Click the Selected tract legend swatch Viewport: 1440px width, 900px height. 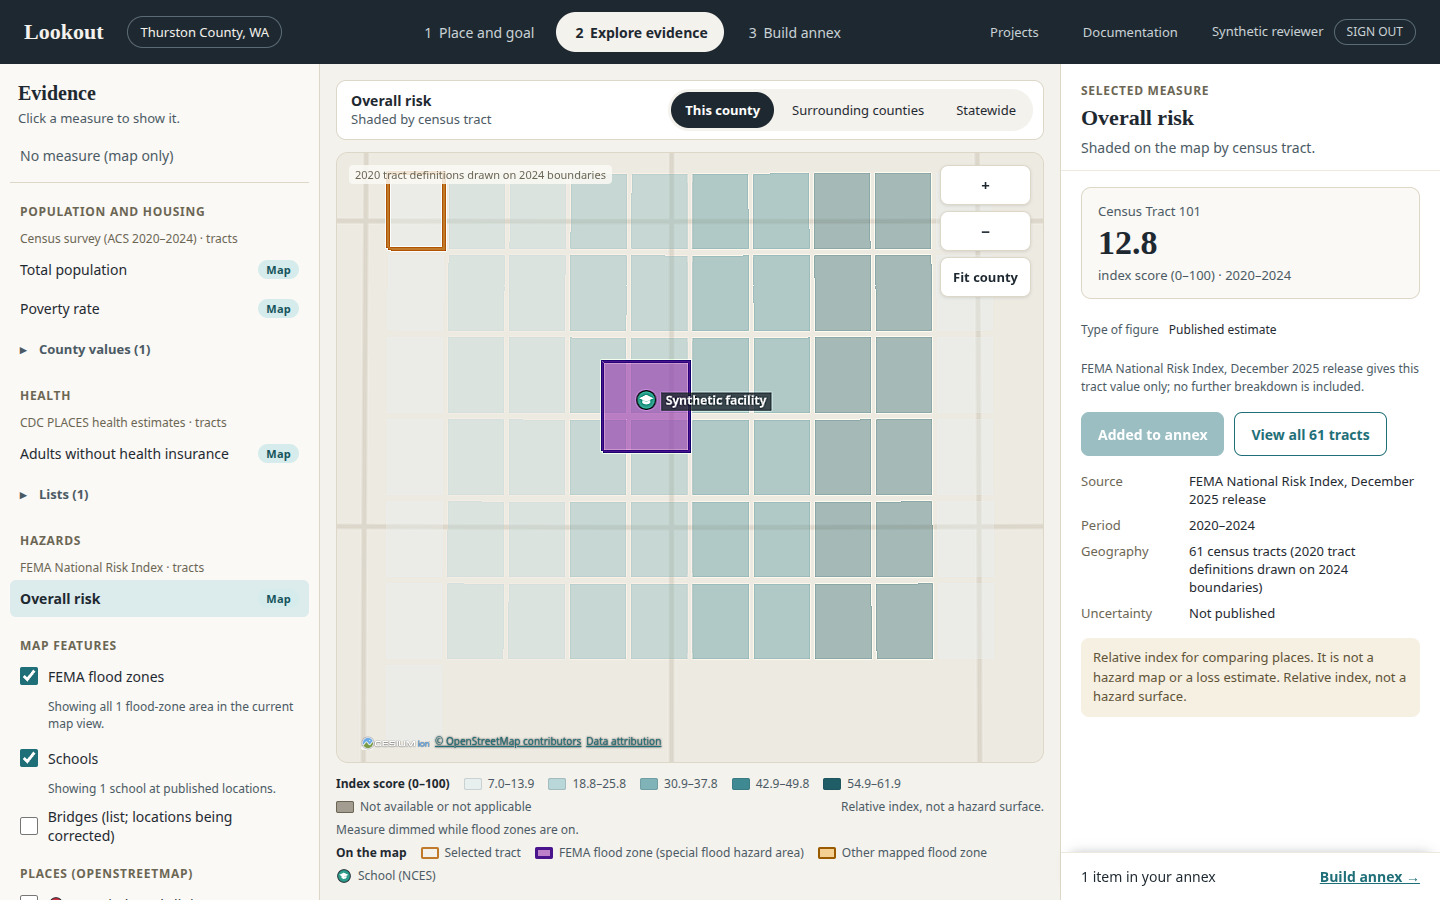pos(430,853)
